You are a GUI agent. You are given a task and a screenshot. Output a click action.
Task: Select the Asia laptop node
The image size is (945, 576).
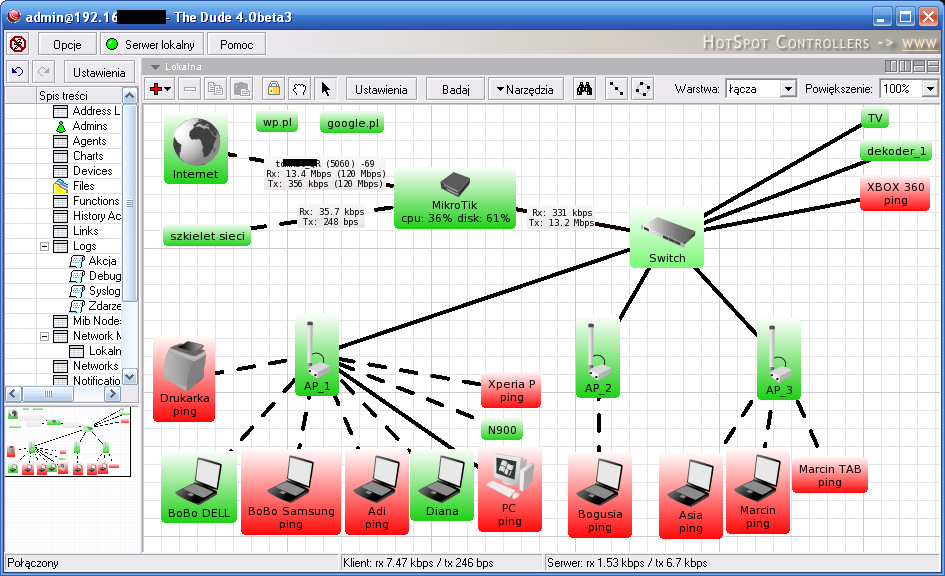691,496
